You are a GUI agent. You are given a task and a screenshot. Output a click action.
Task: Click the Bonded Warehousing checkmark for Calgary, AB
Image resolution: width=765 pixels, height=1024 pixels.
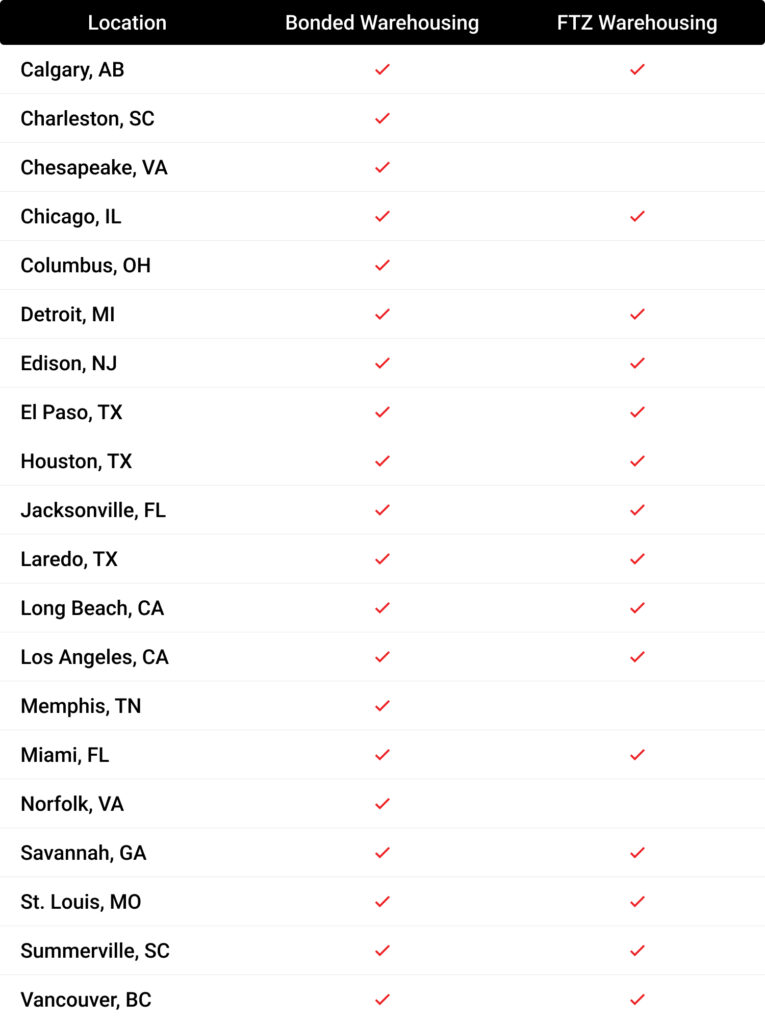[x=382, y=69]
